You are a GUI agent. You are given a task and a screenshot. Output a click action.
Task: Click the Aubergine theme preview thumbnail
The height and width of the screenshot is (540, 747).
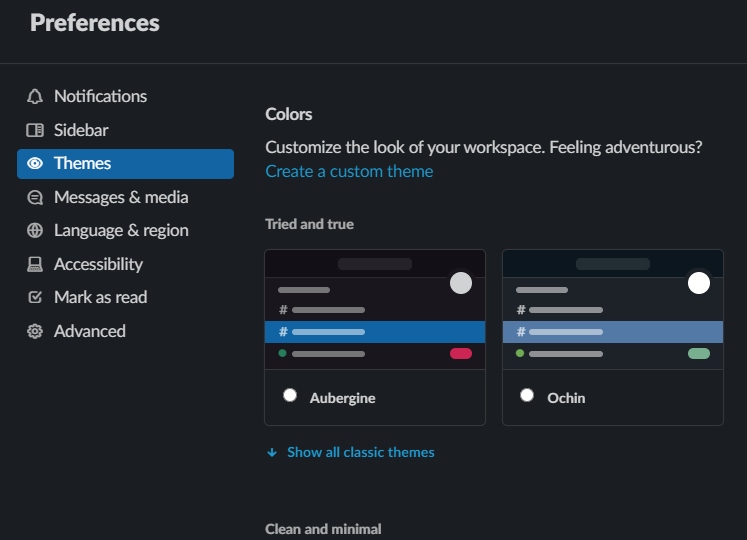tap(375, 310)
